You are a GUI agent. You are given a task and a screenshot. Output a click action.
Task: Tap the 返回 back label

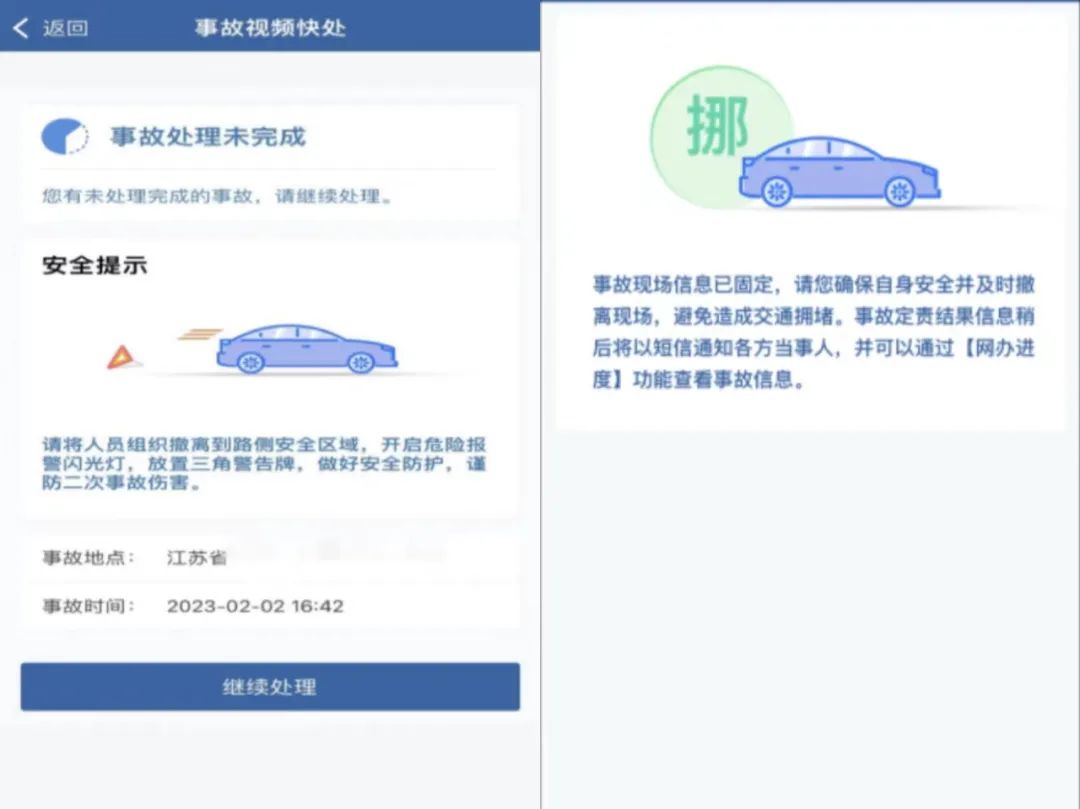65,28
